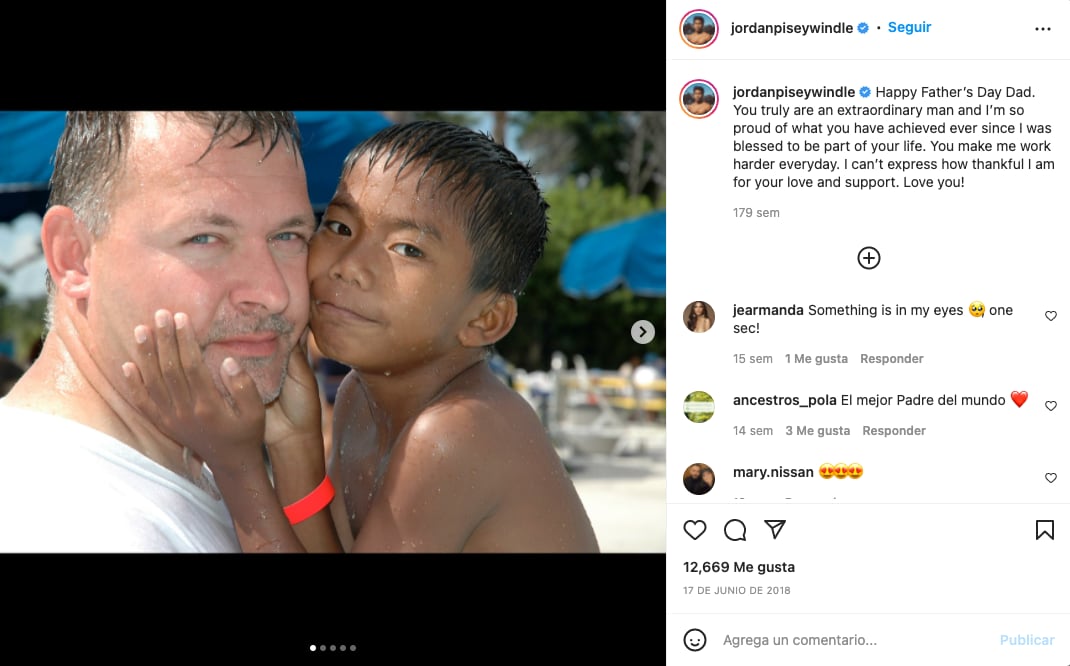Viewport: 1070px width, 666px height.
Task: Like the post with heart icon
Action: 695,530
